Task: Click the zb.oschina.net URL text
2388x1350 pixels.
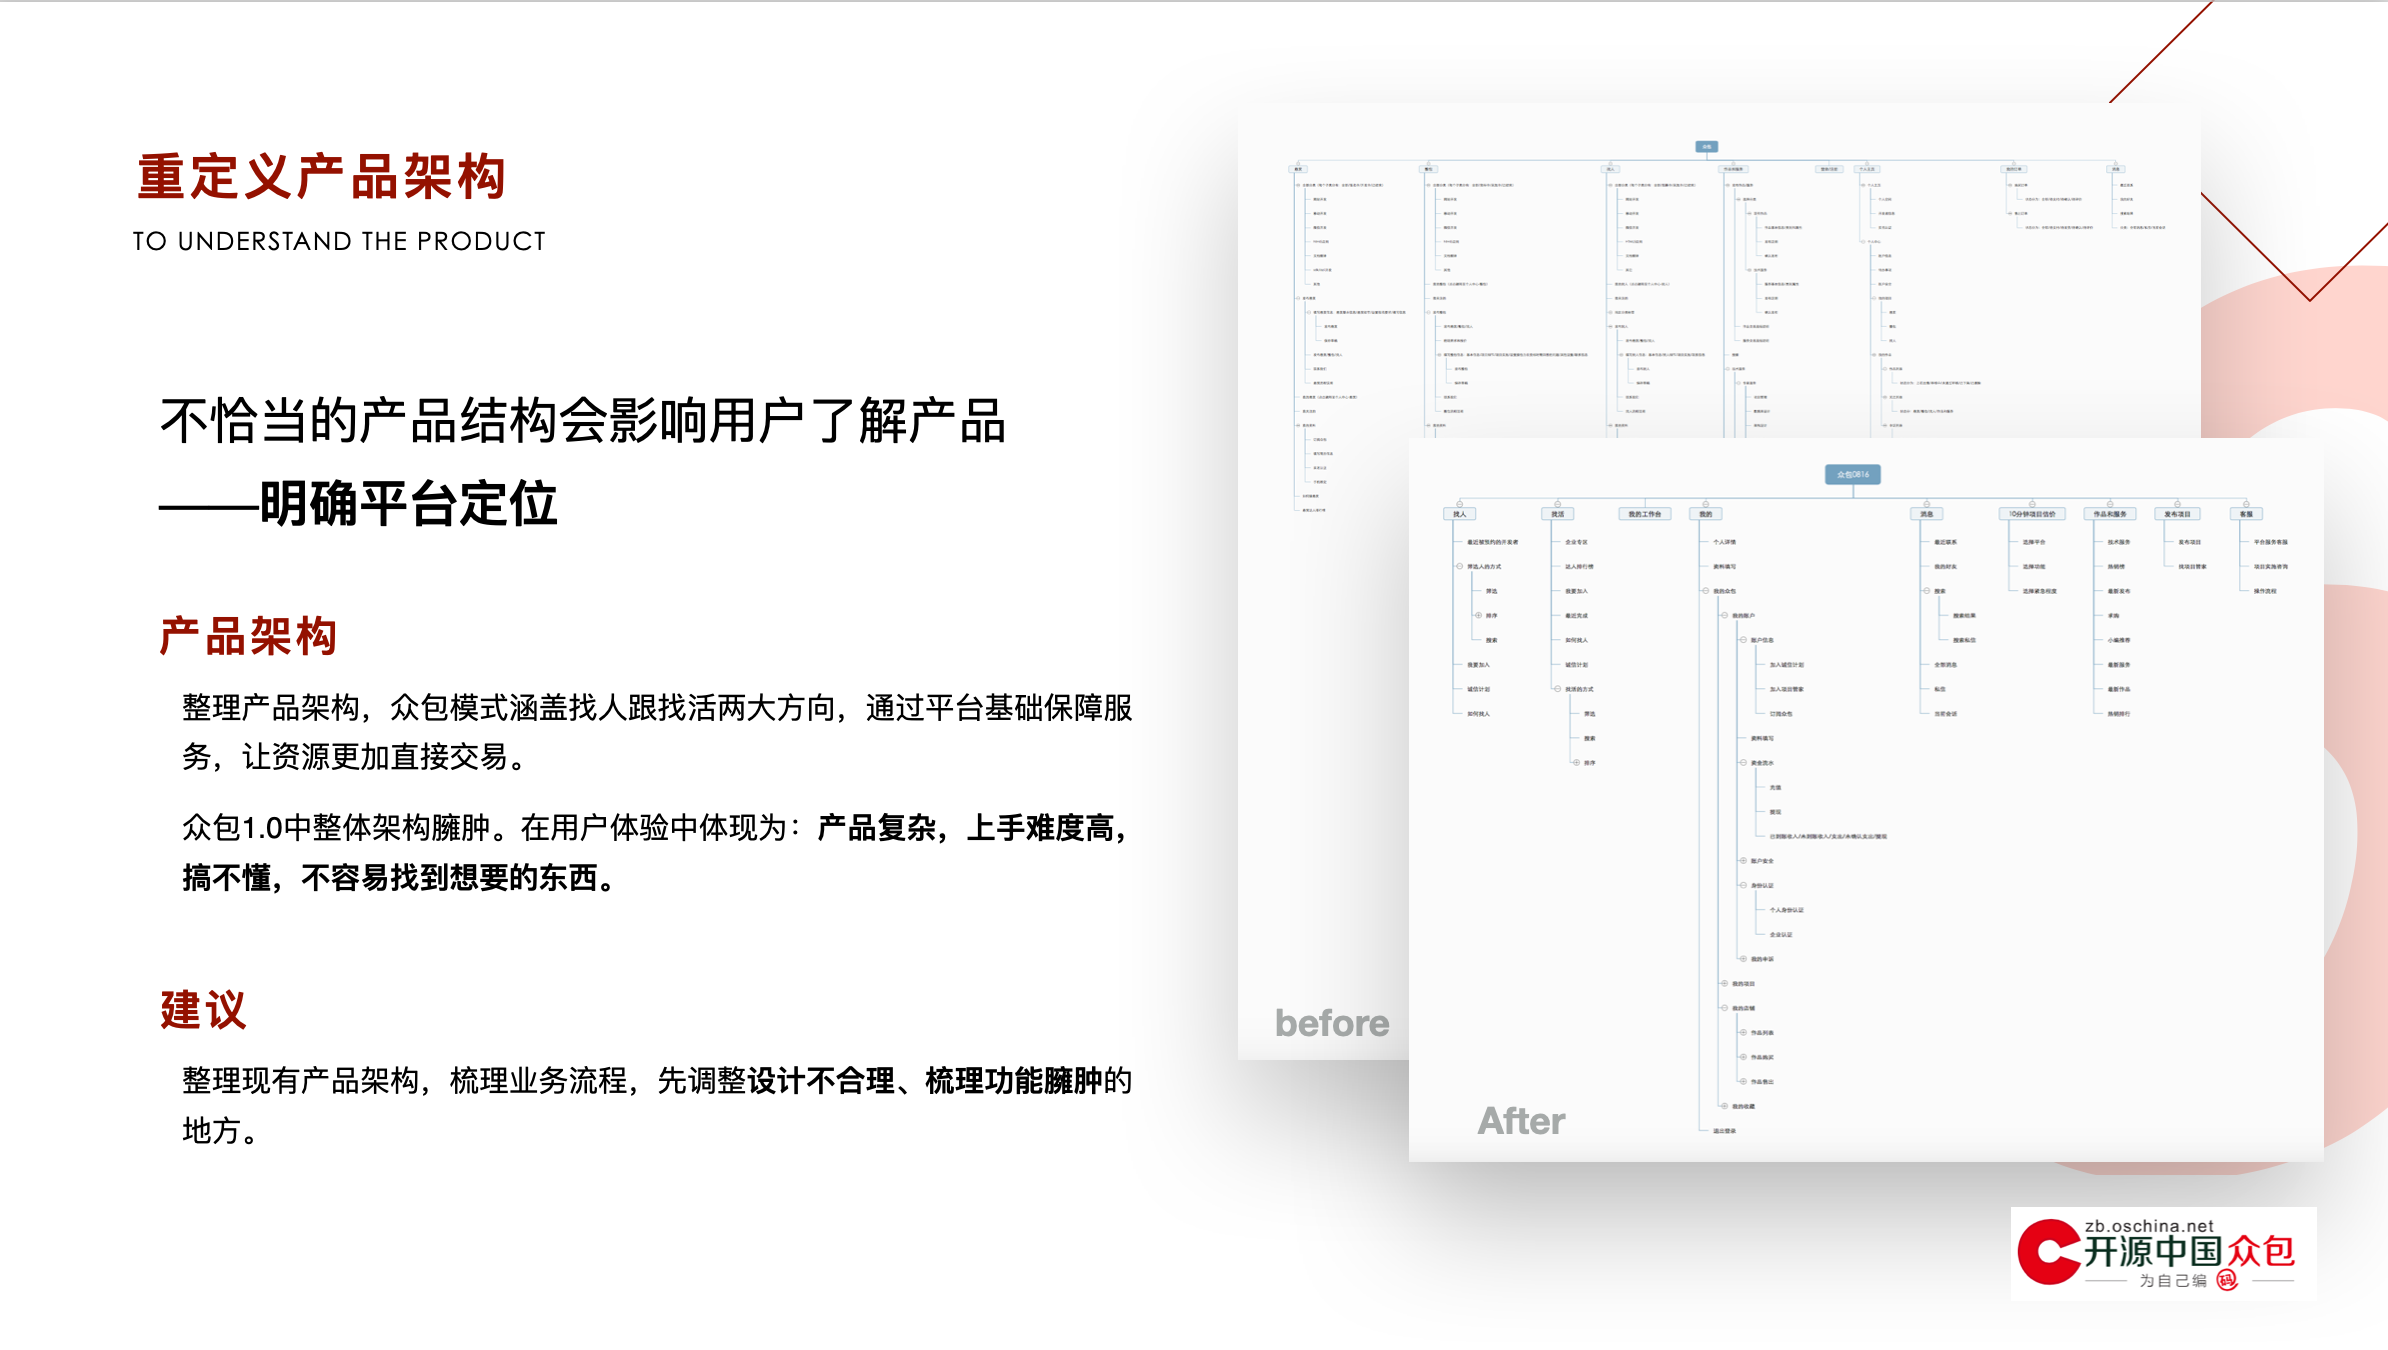Action: (2149, 1226)
